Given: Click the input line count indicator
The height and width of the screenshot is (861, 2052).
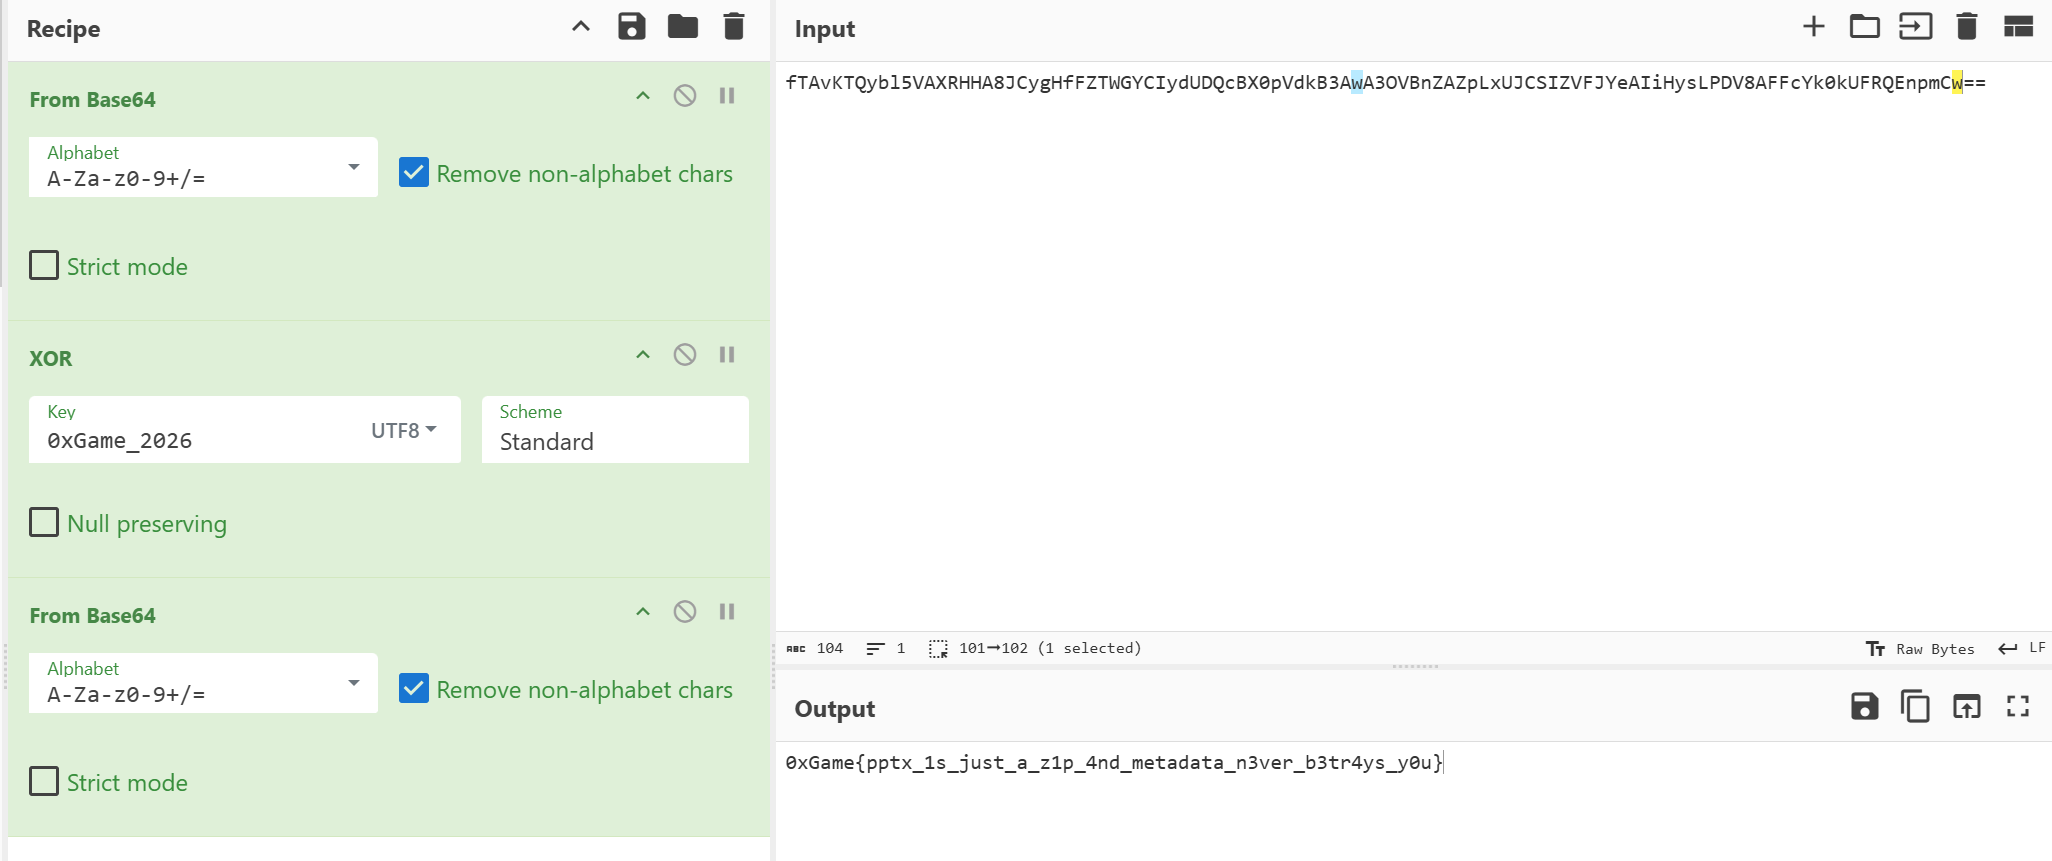Looking at the screenshot, I should 886,649.
